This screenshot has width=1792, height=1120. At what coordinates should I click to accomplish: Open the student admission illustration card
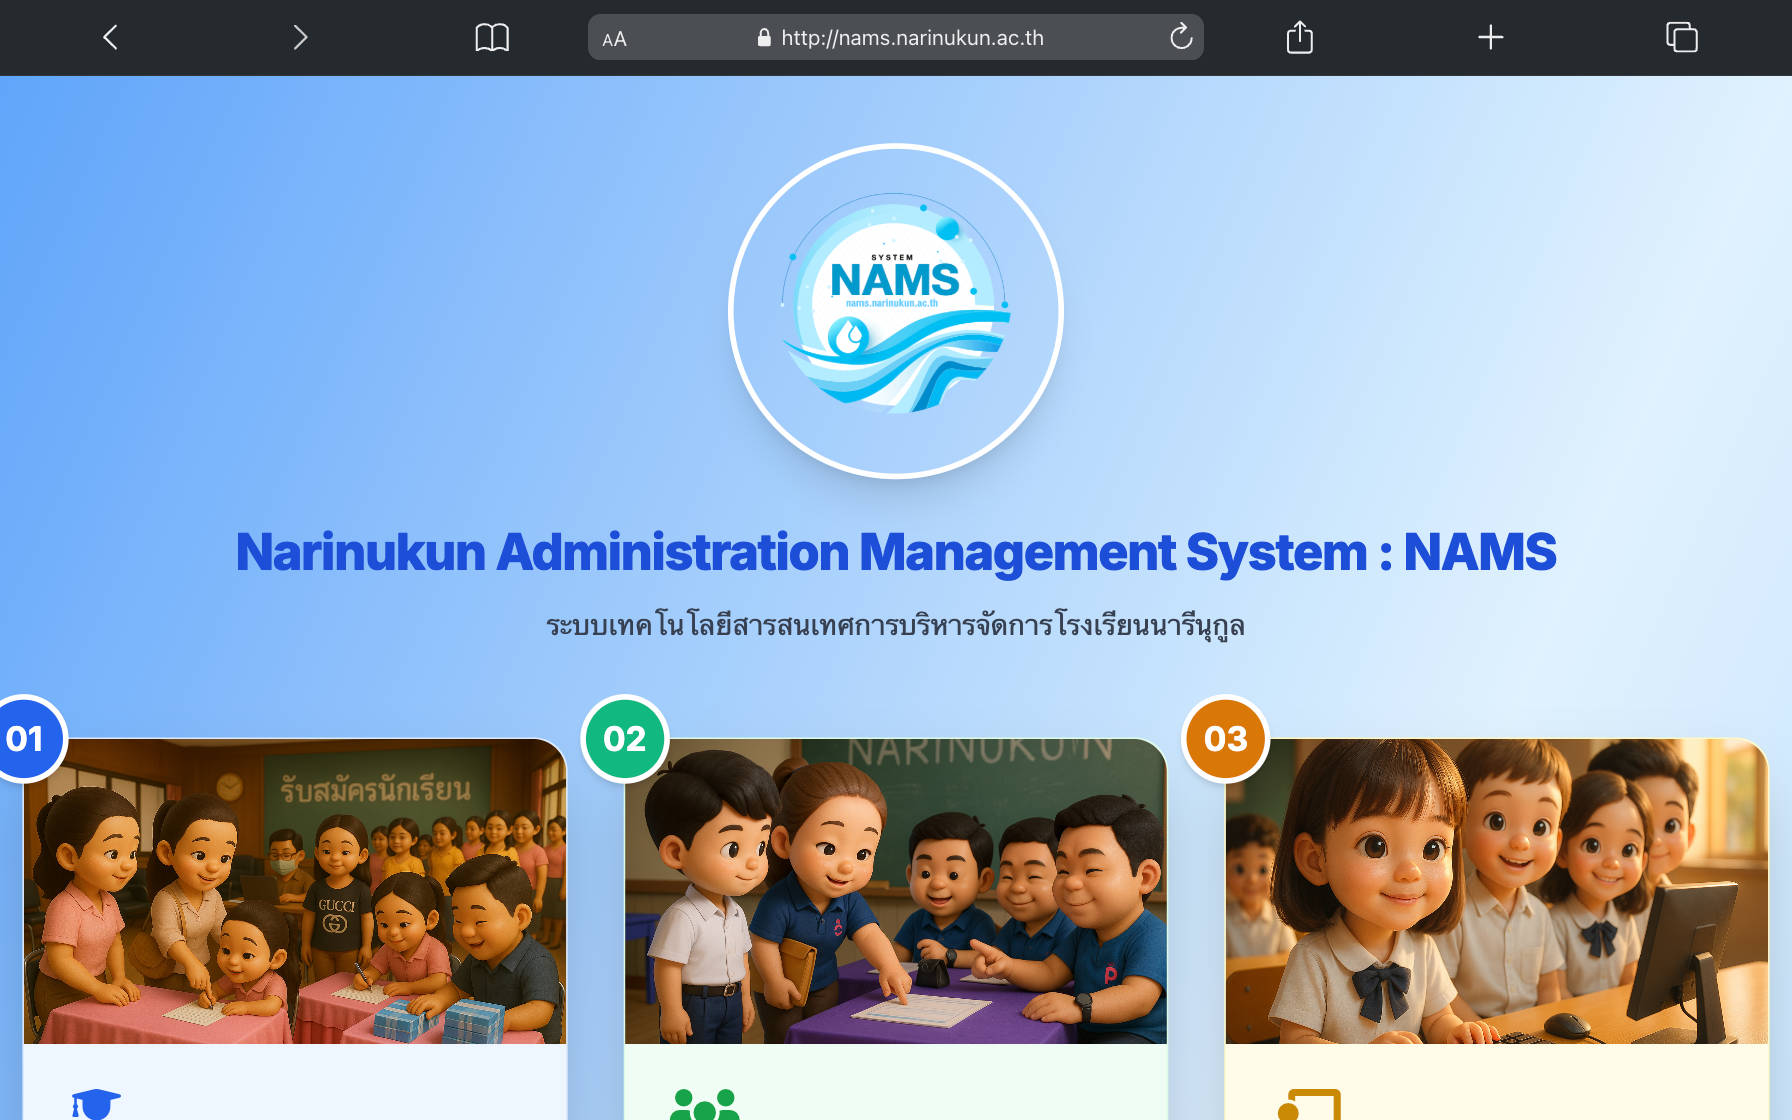pos(295,892)
